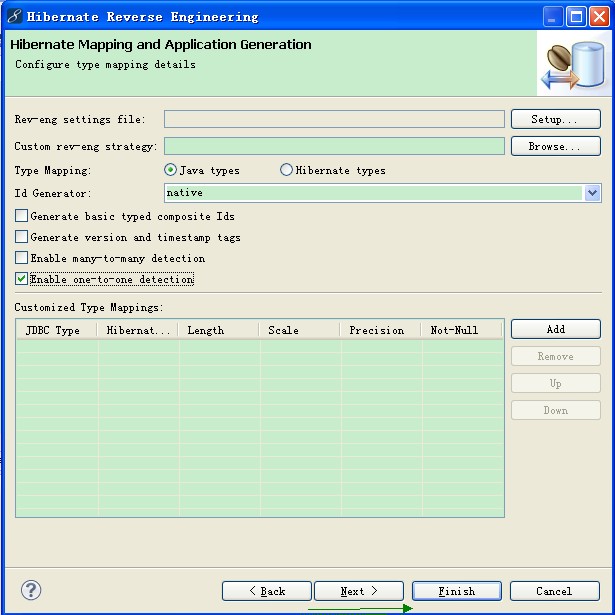The image size is (615, 615).
Task: Close the Hibernate Reverse Engineering window
Action: pos(599,17)
